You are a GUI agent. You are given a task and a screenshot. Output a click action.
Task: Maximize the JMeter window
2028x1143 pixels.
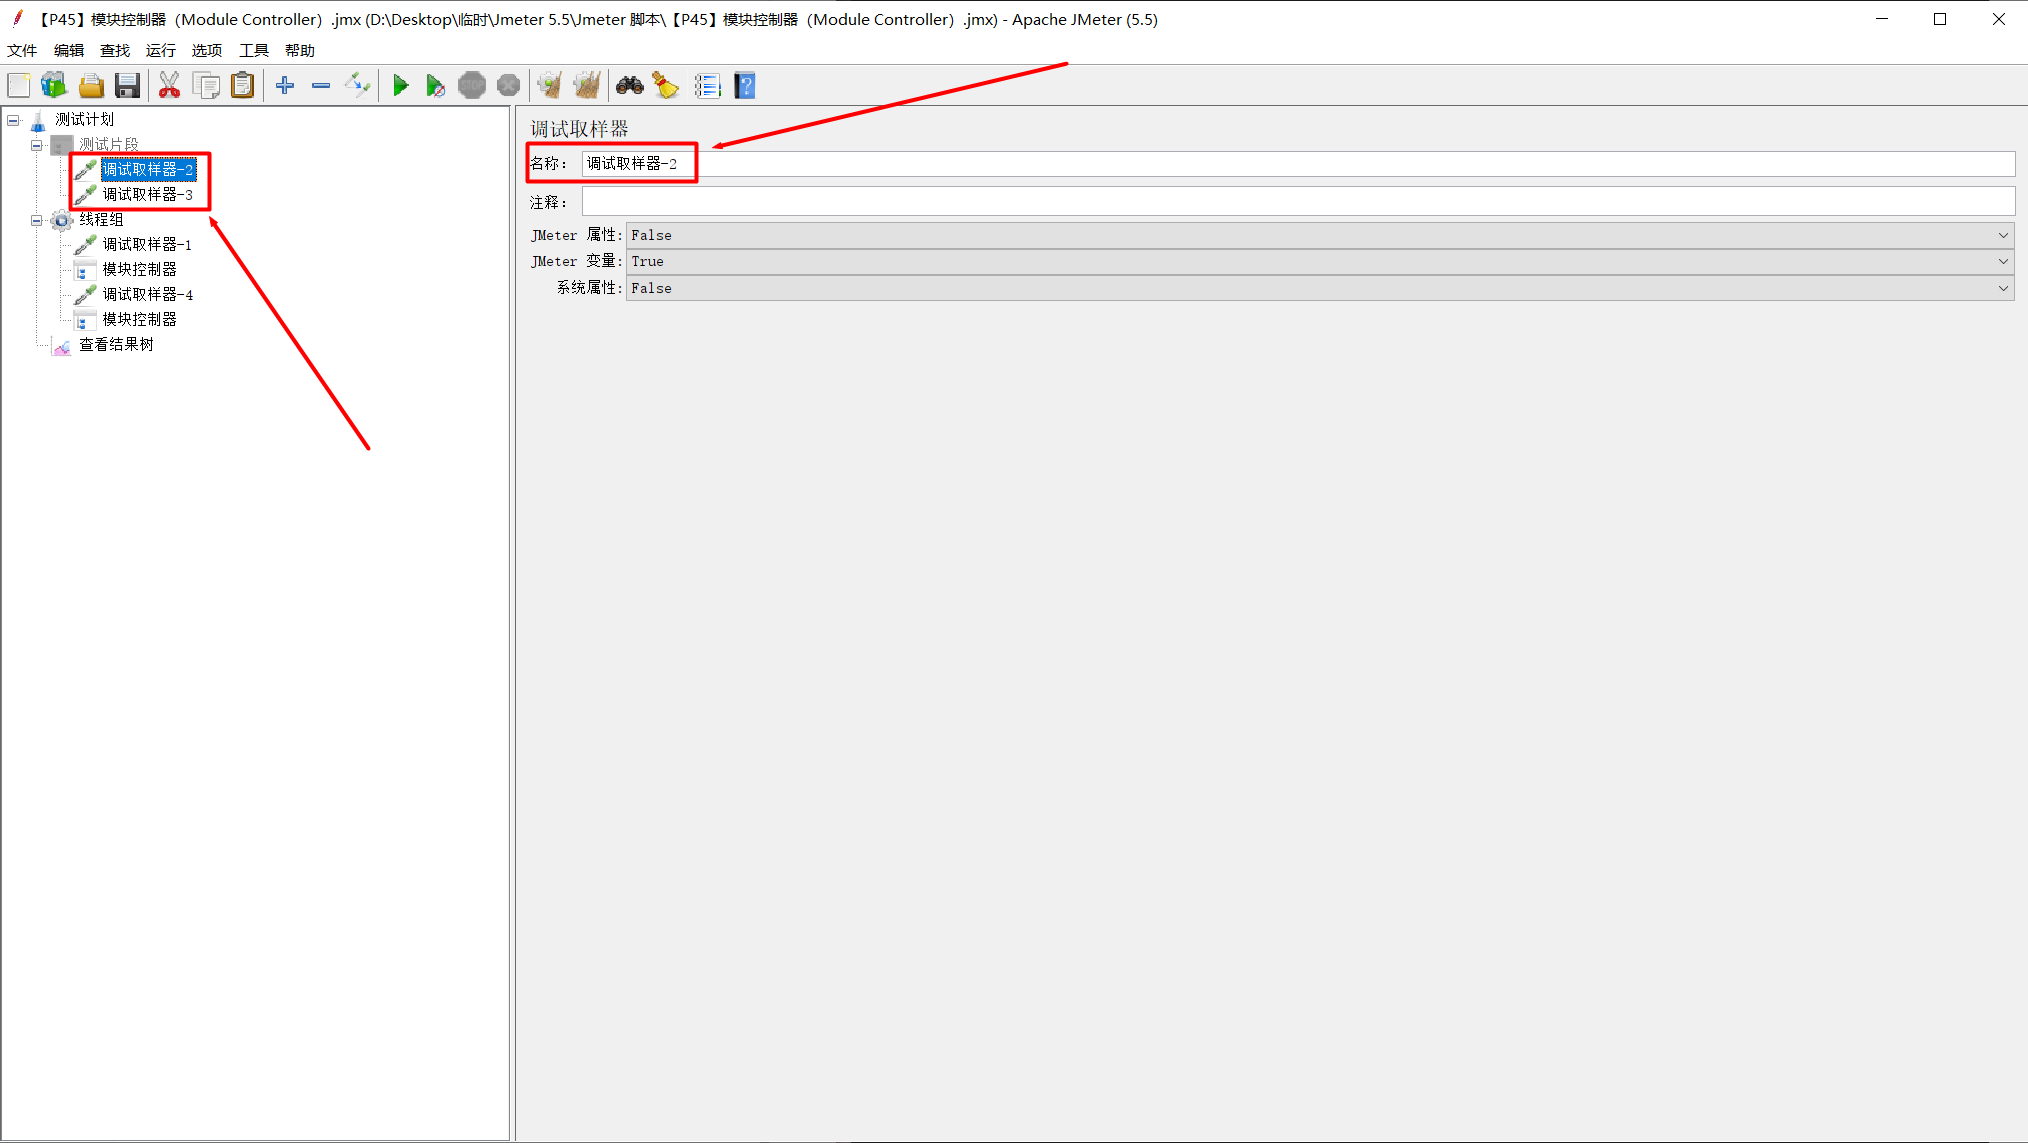click(1940, 19)
